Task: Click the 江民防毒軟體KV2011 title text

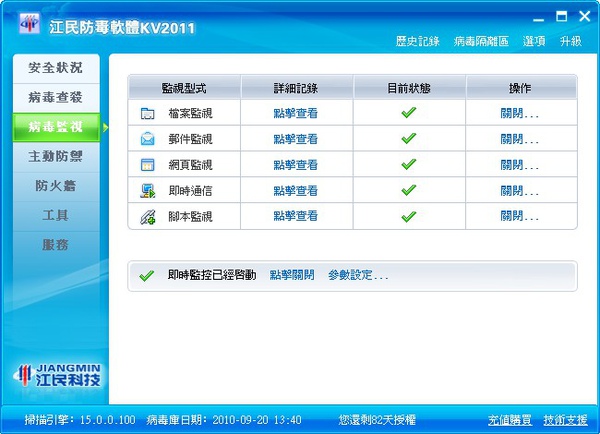Action: 122,28
